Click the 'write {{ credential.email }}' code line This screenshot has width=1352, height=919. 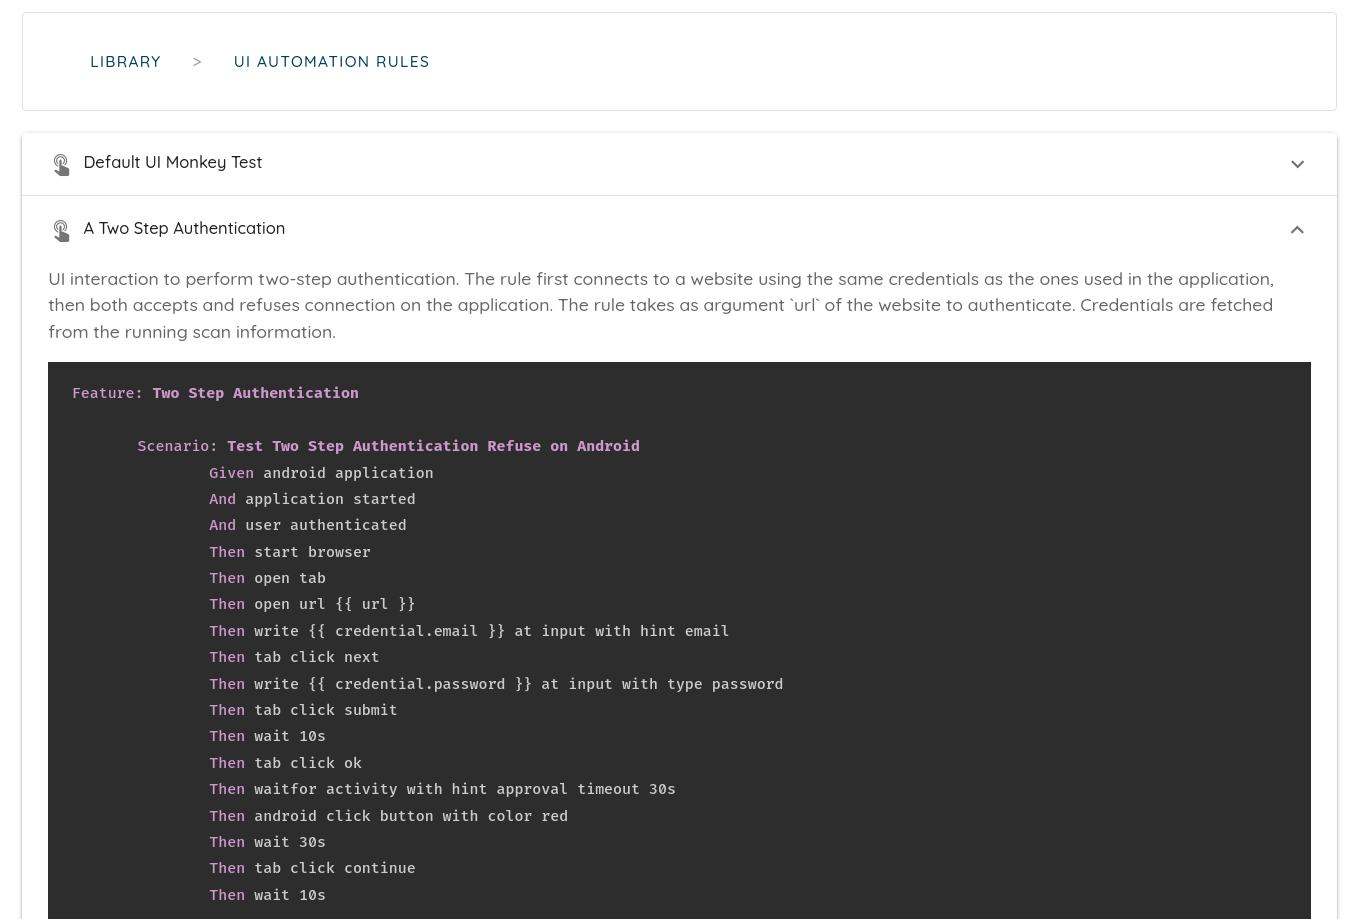click(x=469, y=631)
